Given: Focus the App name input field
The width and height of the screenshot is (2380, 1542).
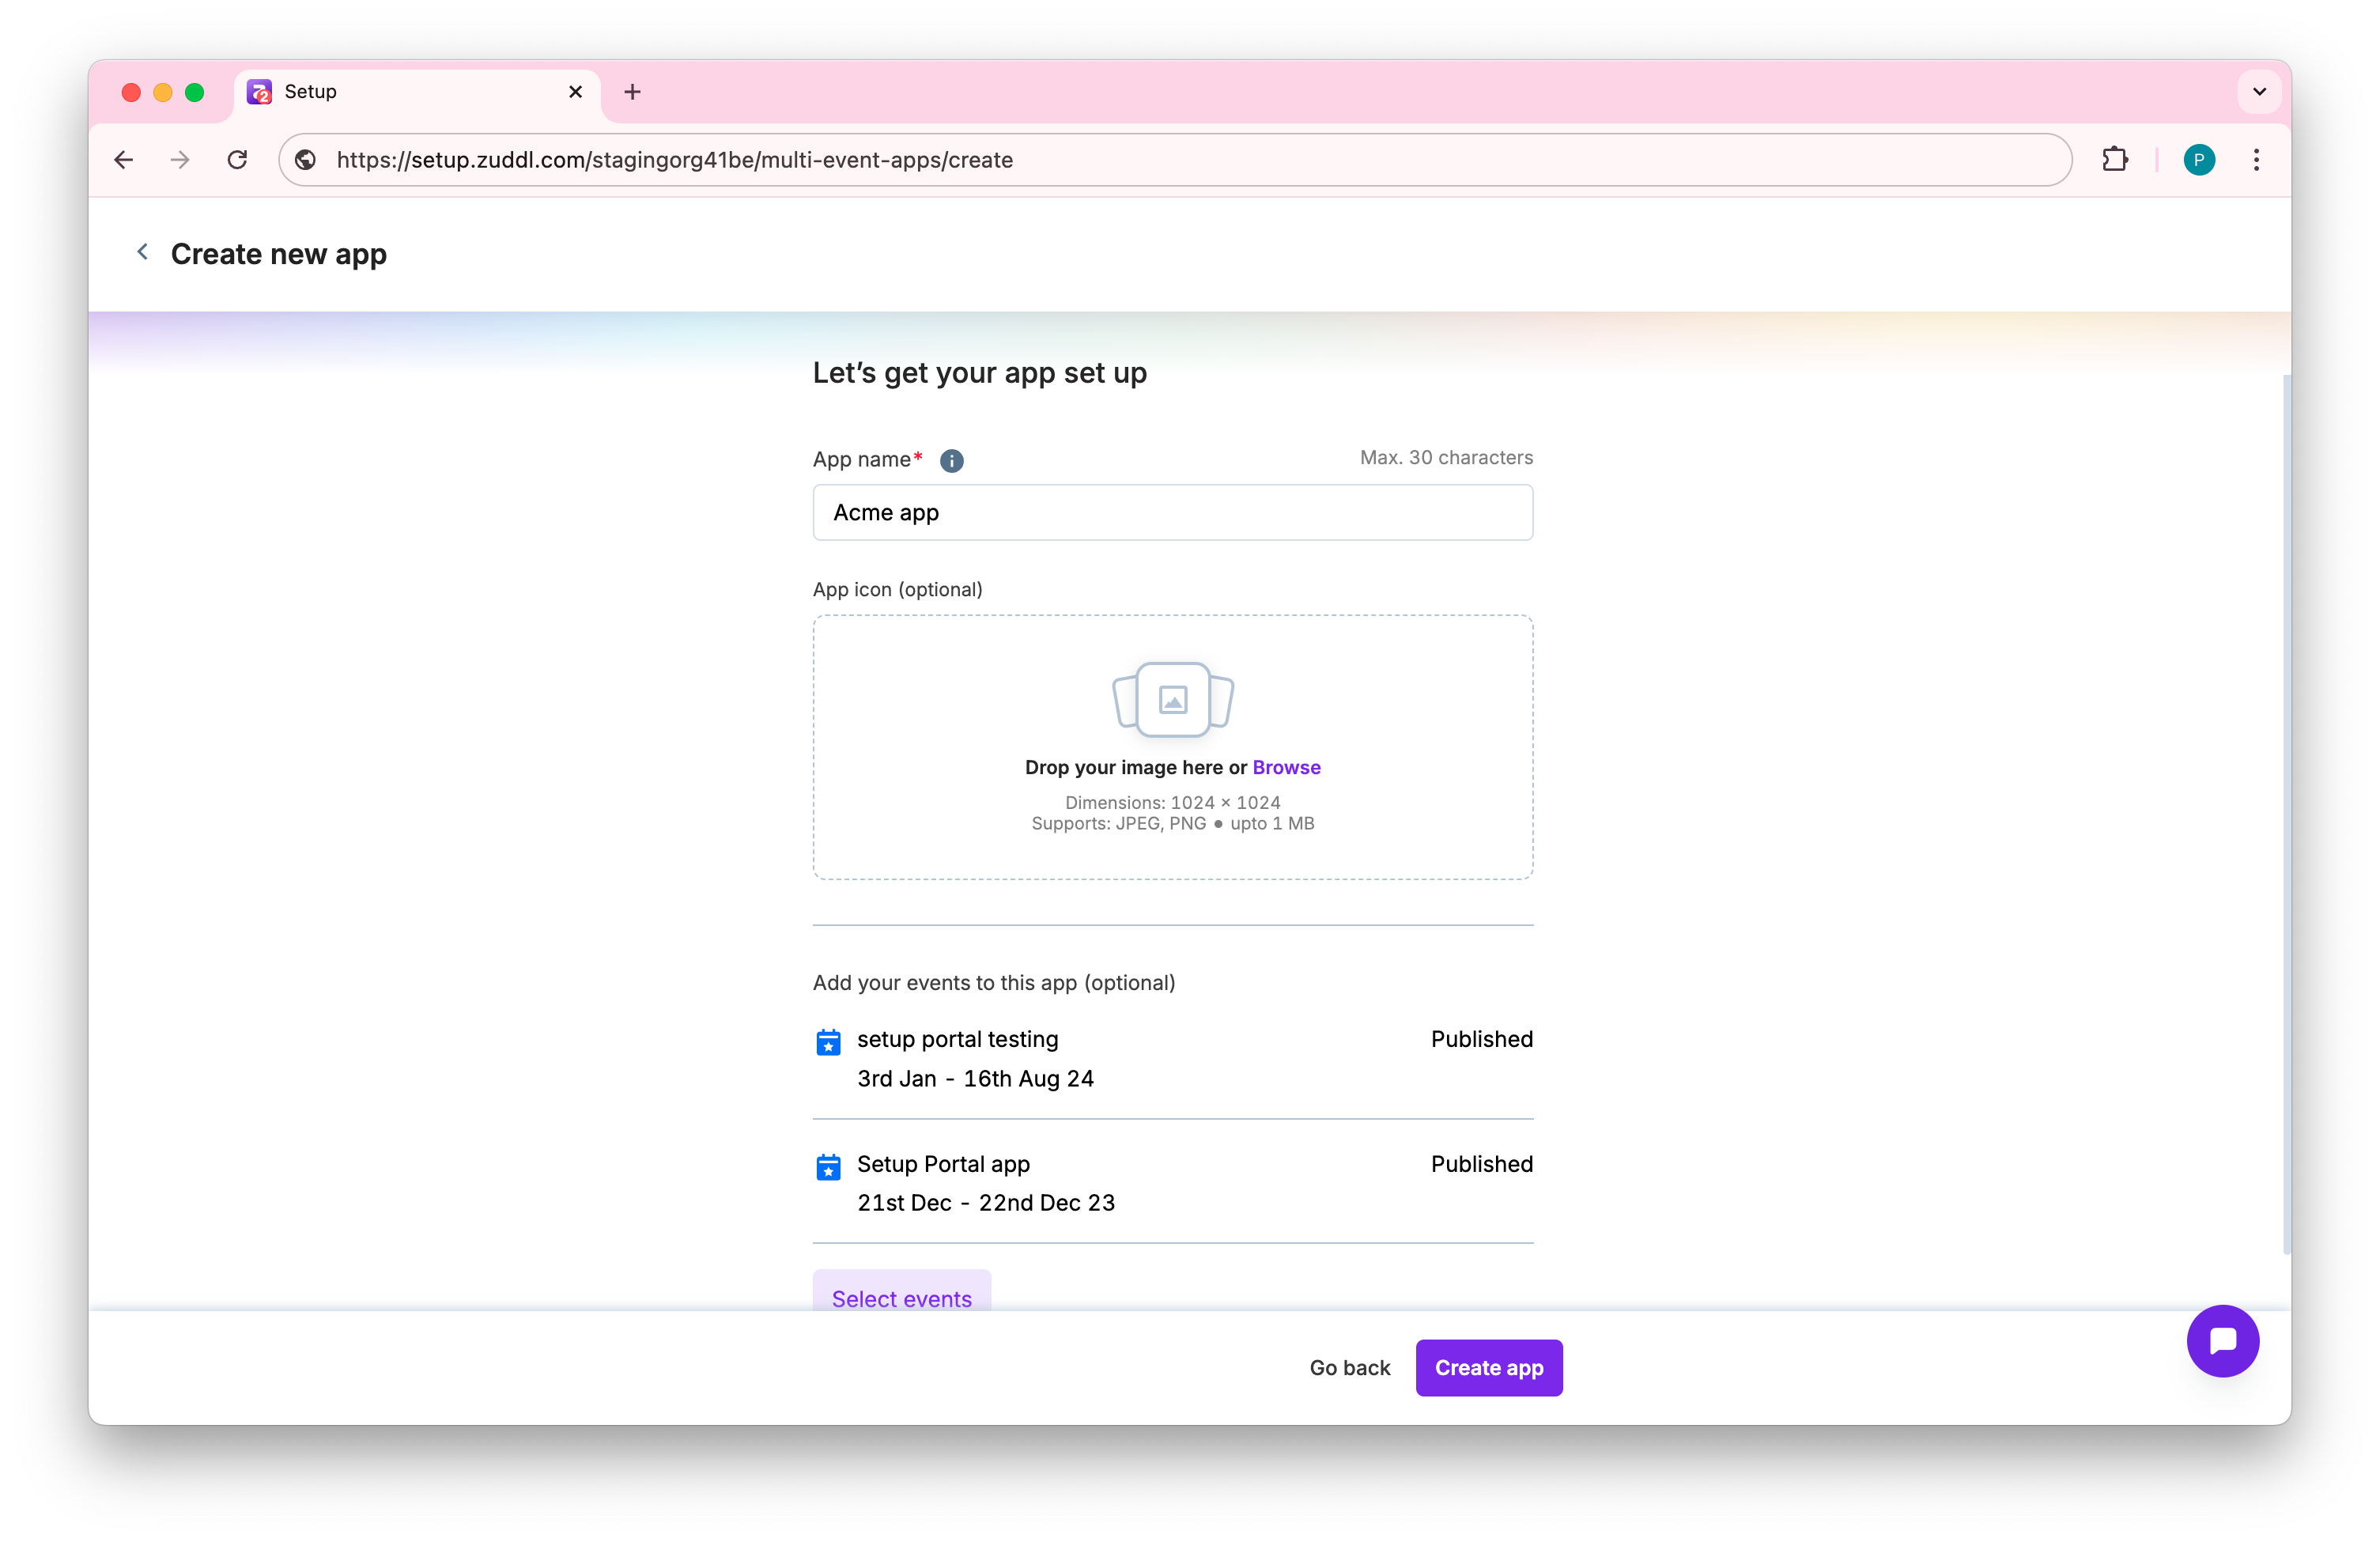Looking at the screenshot, I should (x=1172, y=512).
